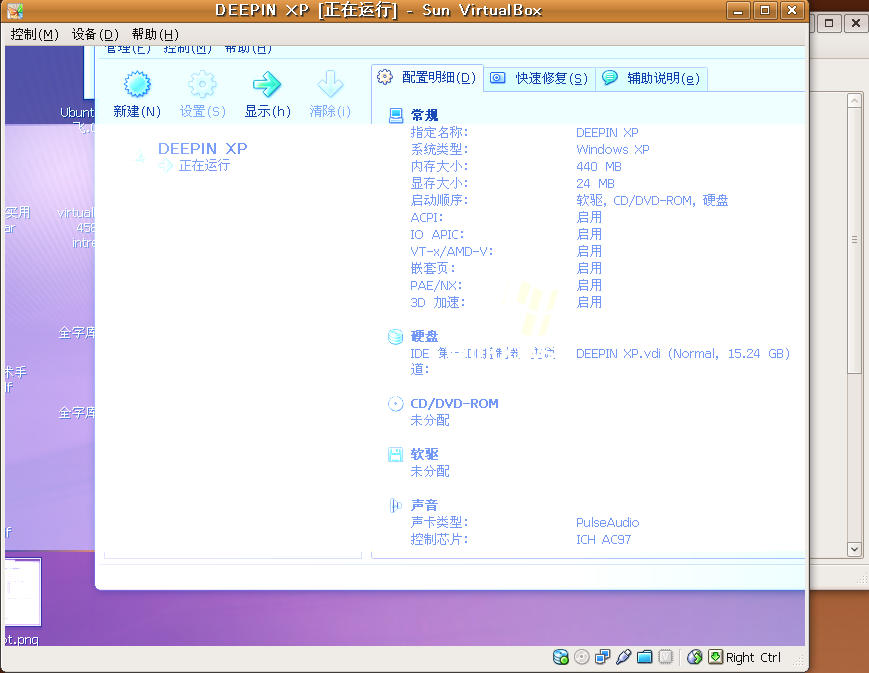Click the 硬盘 hard disk section icon

pos(396,336)
